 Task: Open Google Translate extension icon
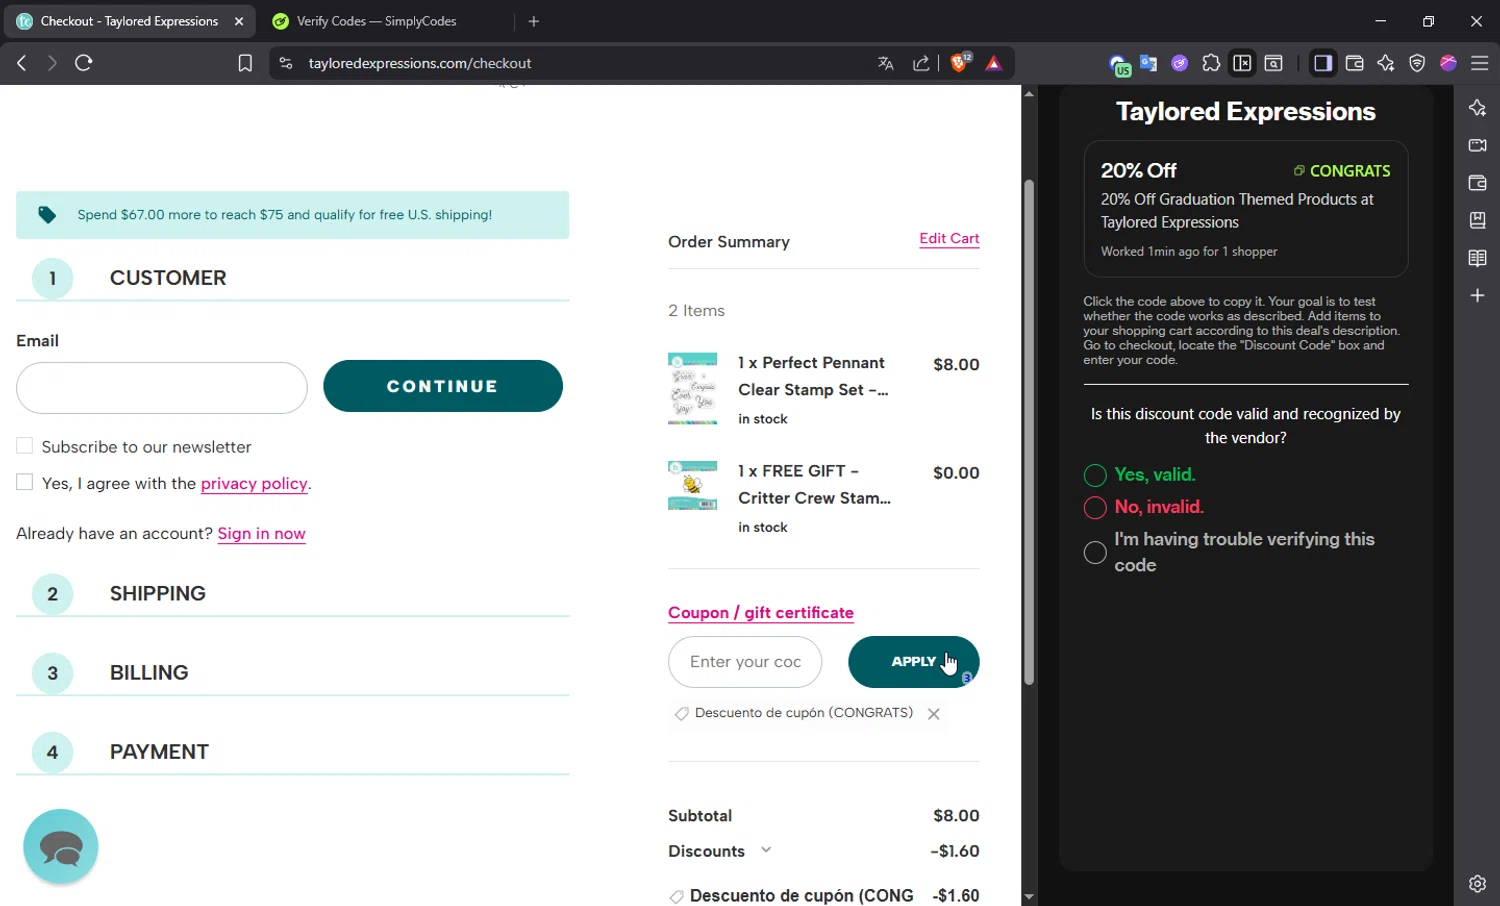1148,63
